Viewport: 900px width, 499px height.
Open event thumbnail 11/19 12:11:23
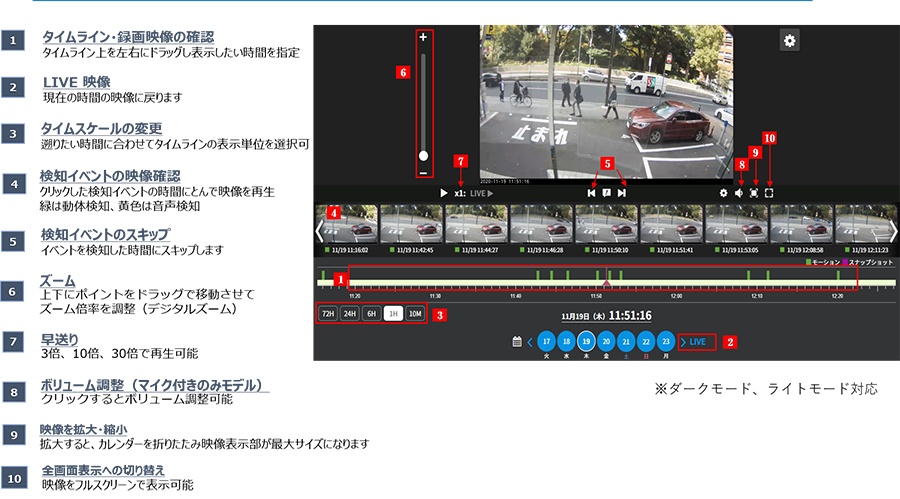click(866, 225)
